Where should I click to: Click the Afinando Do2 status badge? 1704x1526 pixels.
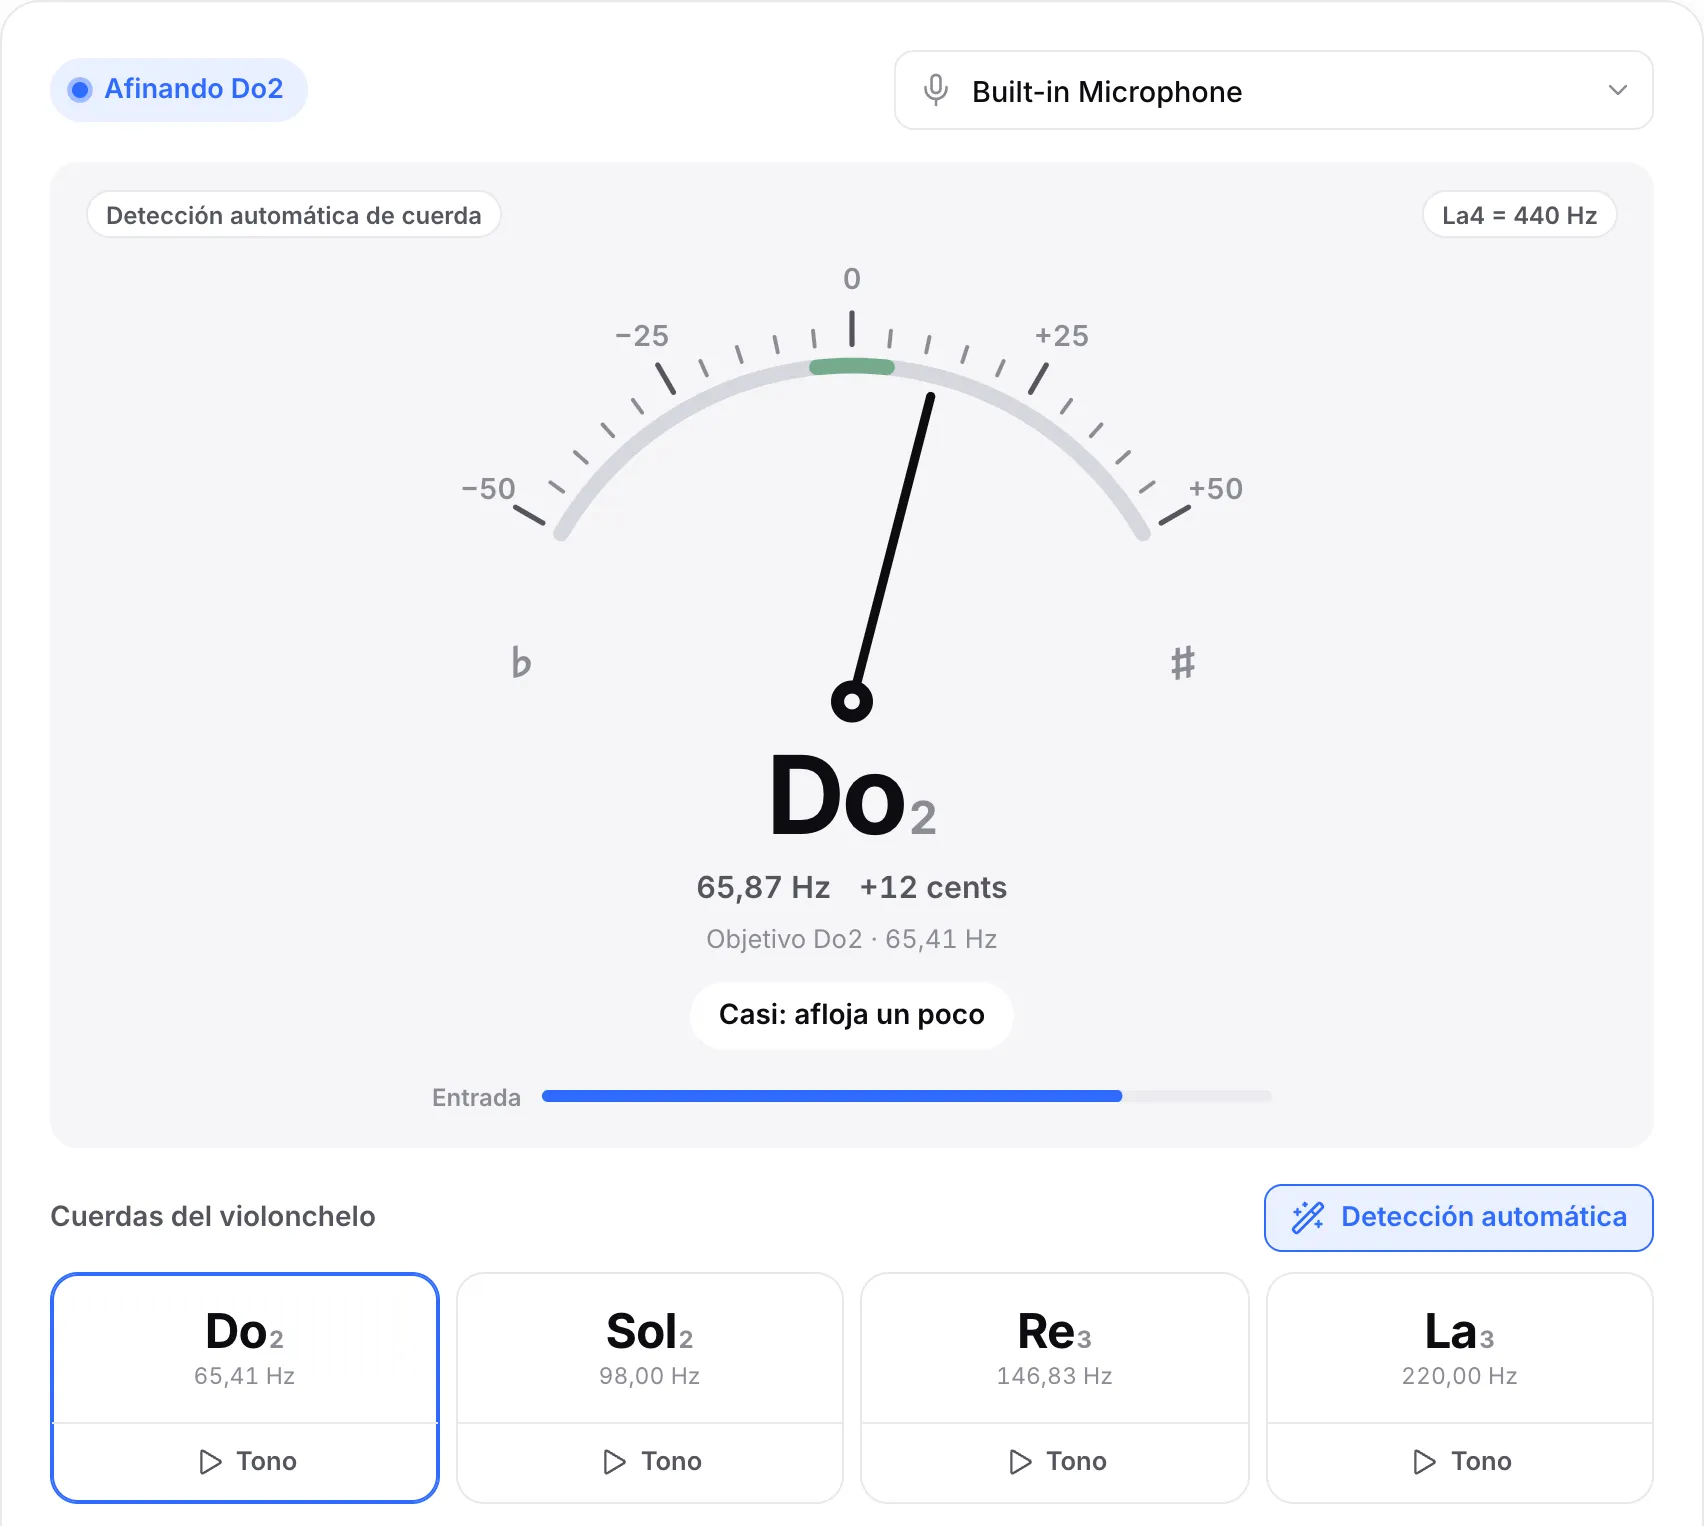[179, 89]
